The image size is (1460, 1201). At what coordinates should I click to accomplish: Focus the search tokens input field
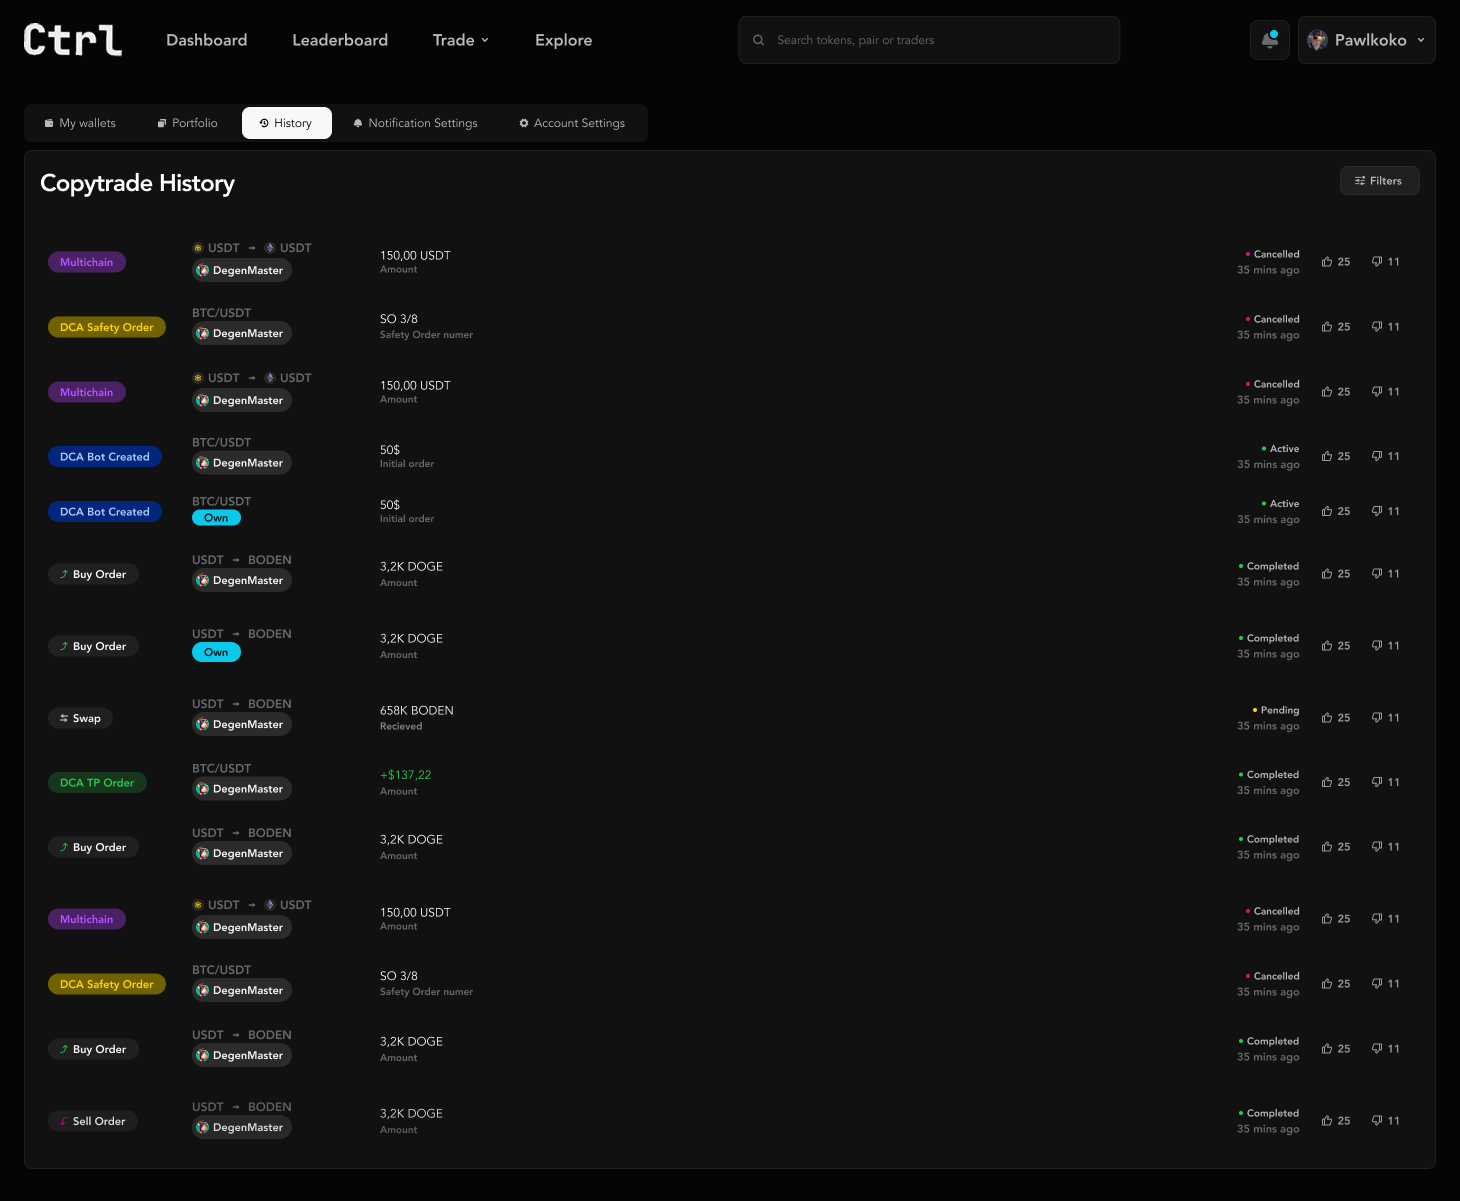click(x=929, y=40)
